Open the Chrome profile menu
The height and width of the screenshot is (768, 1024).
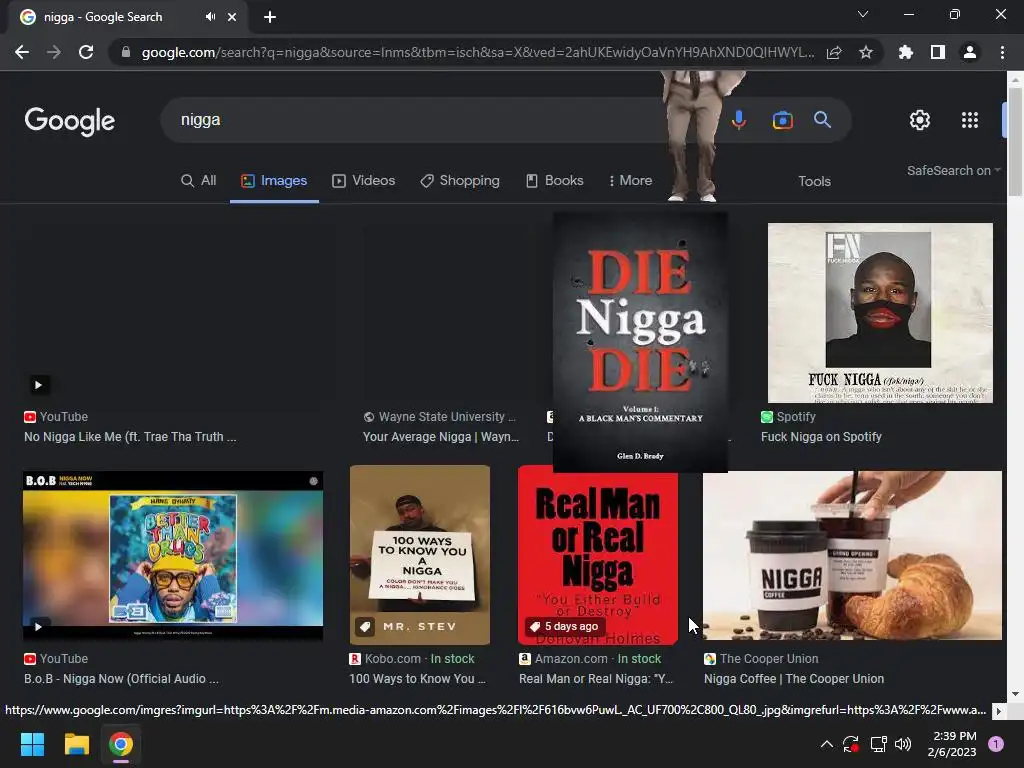970,52
